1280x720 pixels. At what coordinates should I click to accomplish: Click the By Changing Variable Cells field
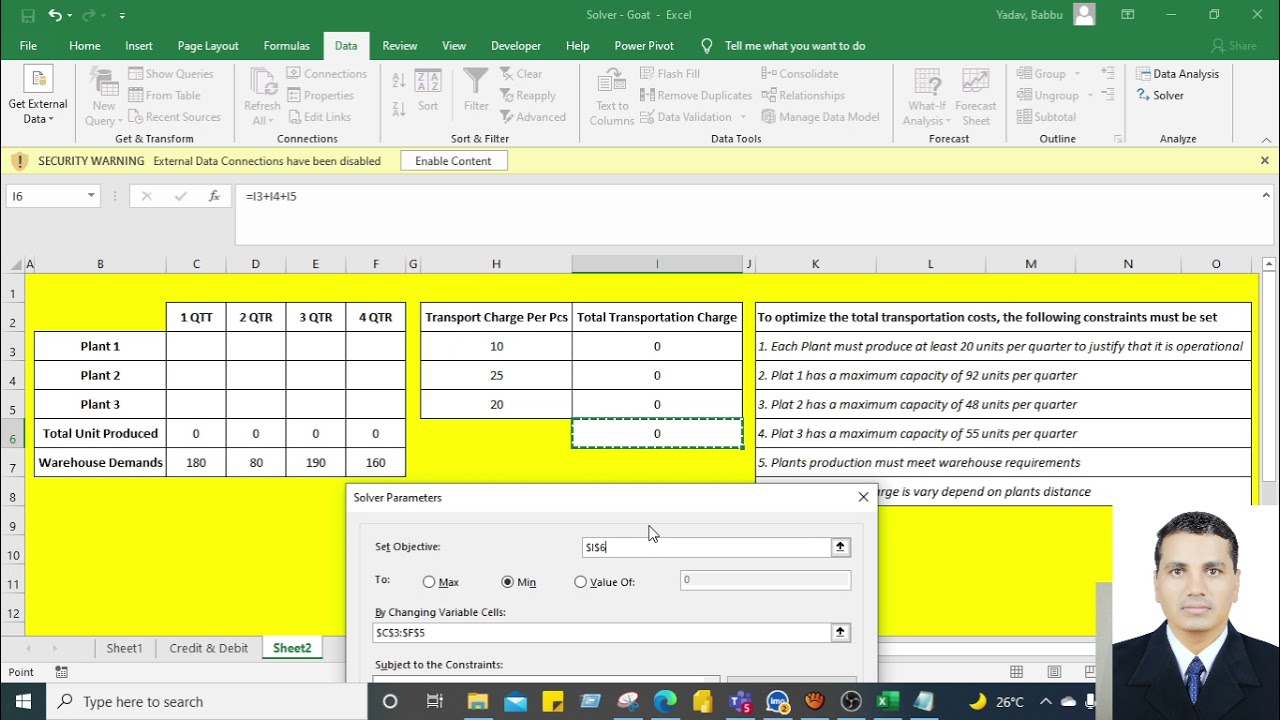(x=601, y=633)
